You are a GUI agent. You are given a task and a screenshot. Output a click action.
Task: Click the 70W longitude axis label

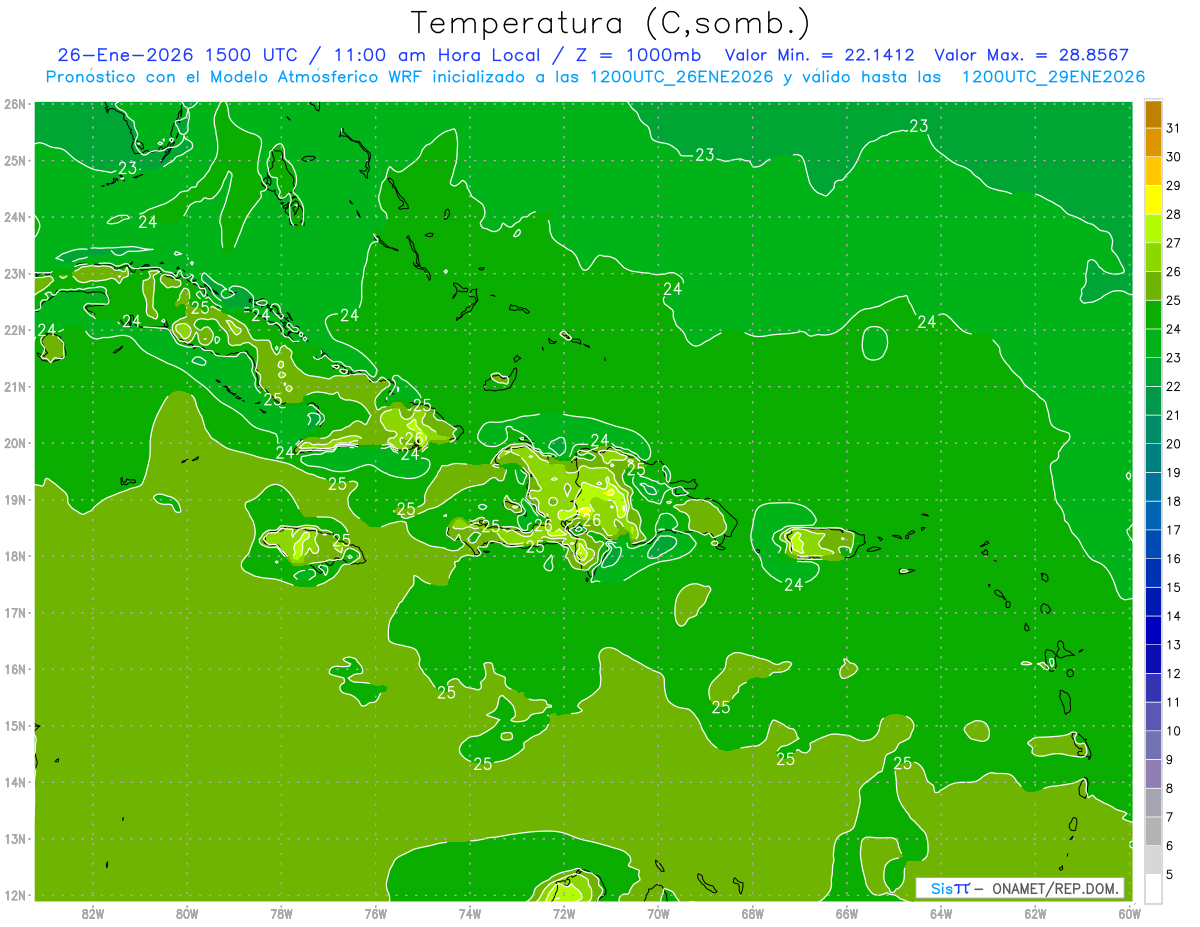pyautogui.click(x=658, y=913)
